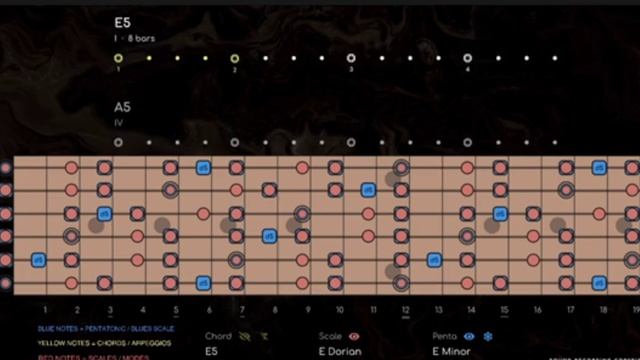Click second beat dot of bar 1, E5 row
This screenshot has width=640, height=360.
pos(149,58)
